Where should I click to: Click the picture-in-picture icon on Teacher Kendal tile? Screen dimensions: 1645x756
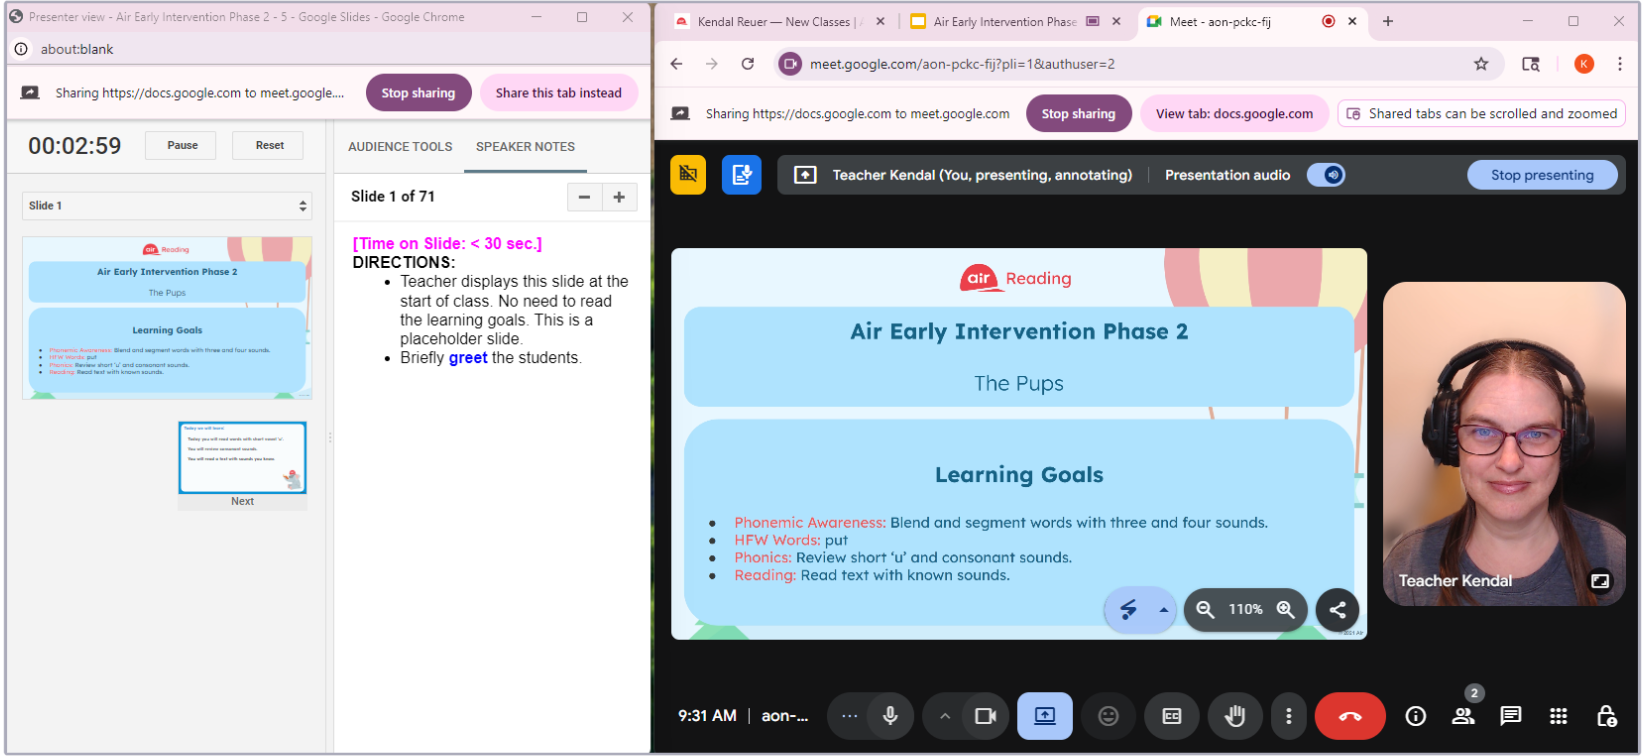tap(1600, 581)
